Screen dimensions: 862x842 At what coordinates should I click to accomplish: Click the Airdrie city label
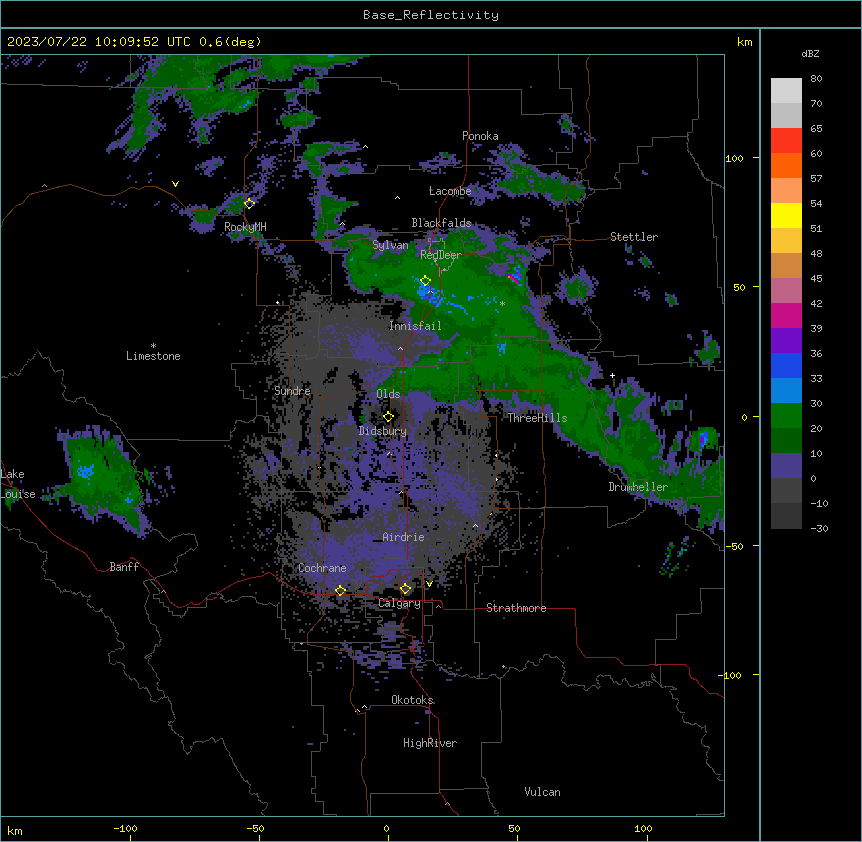tap(403, 537)
